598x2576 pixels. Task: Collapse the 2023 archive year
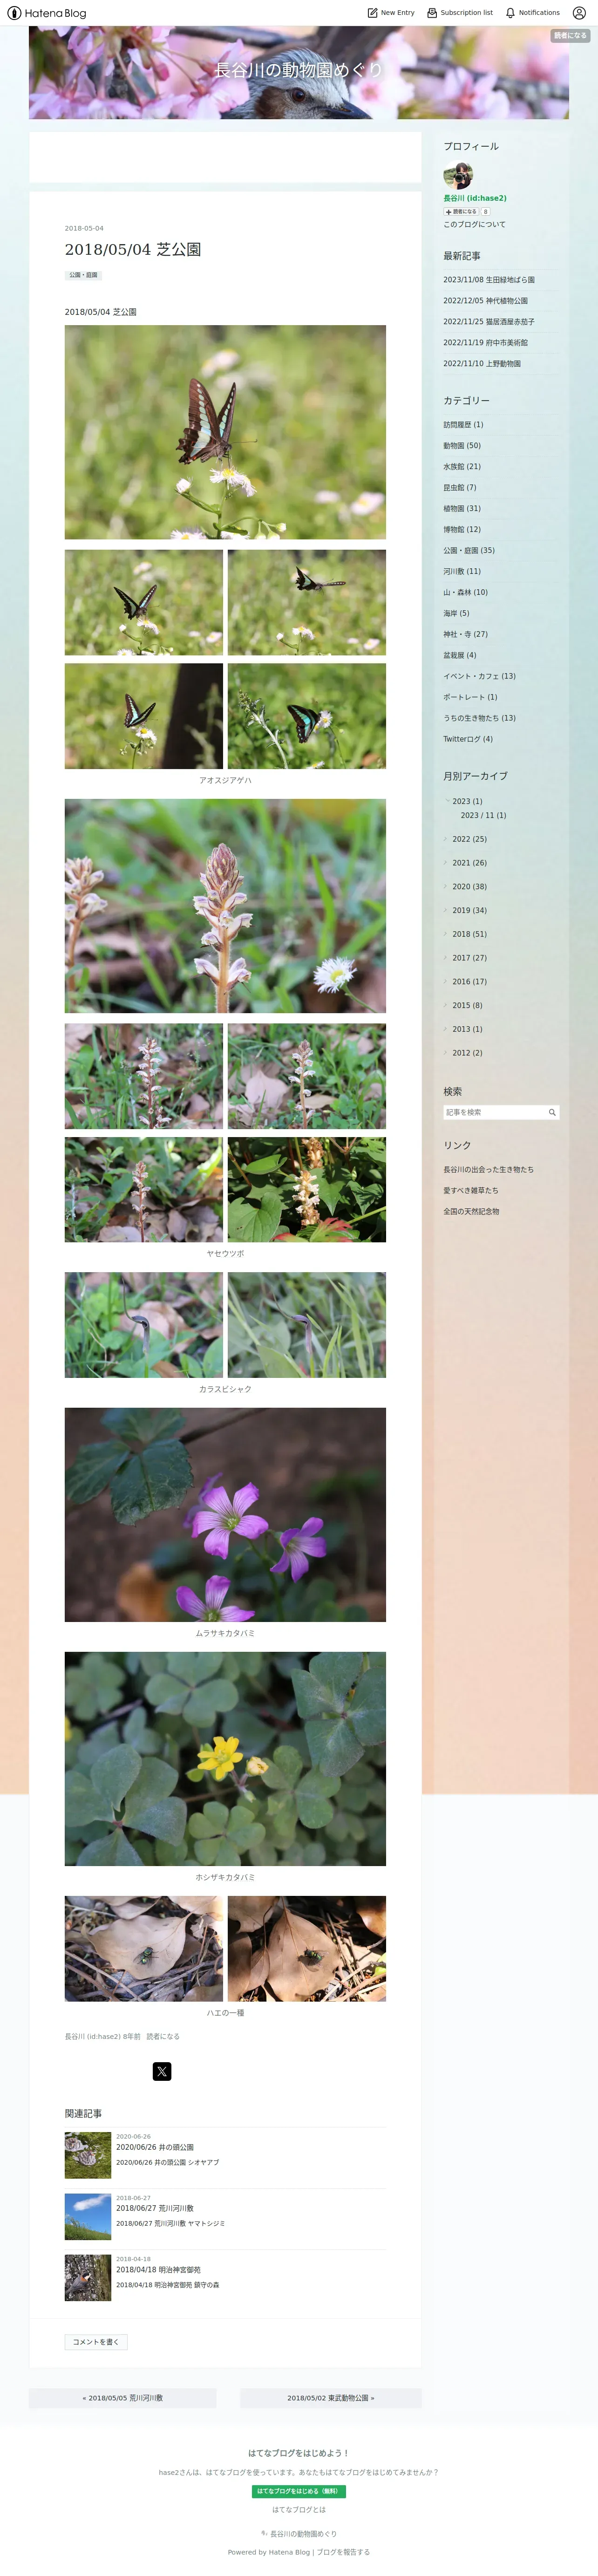(x=447, y=801)
